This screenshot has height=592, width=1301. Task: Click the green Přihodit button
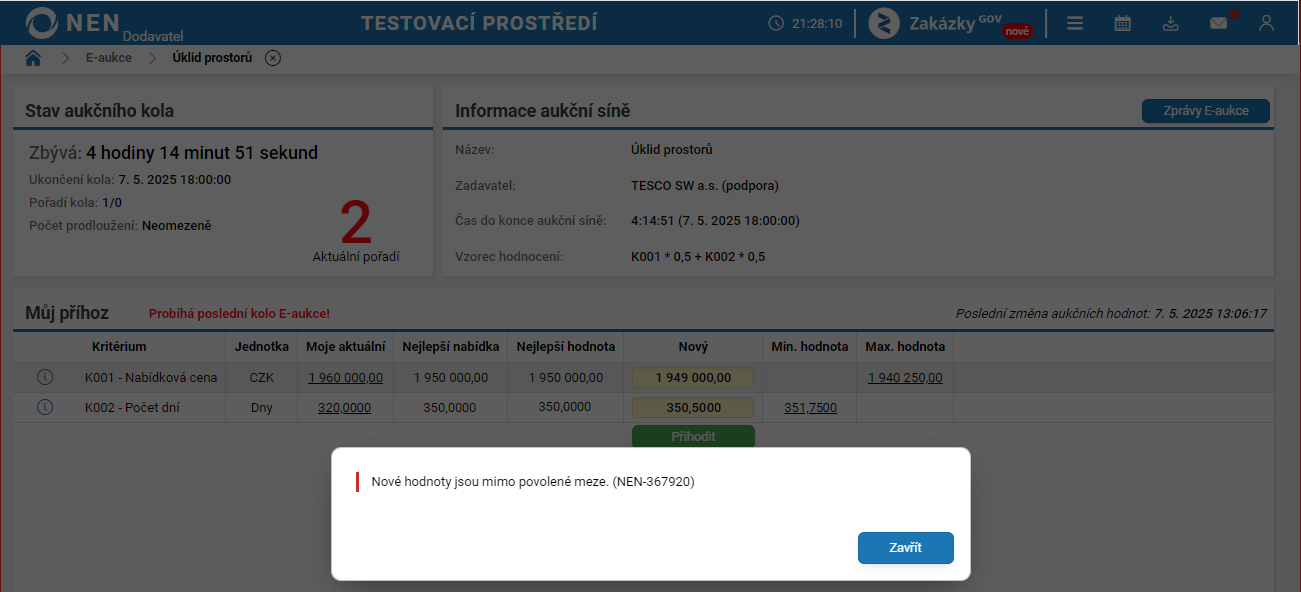[x=693, y=437]
